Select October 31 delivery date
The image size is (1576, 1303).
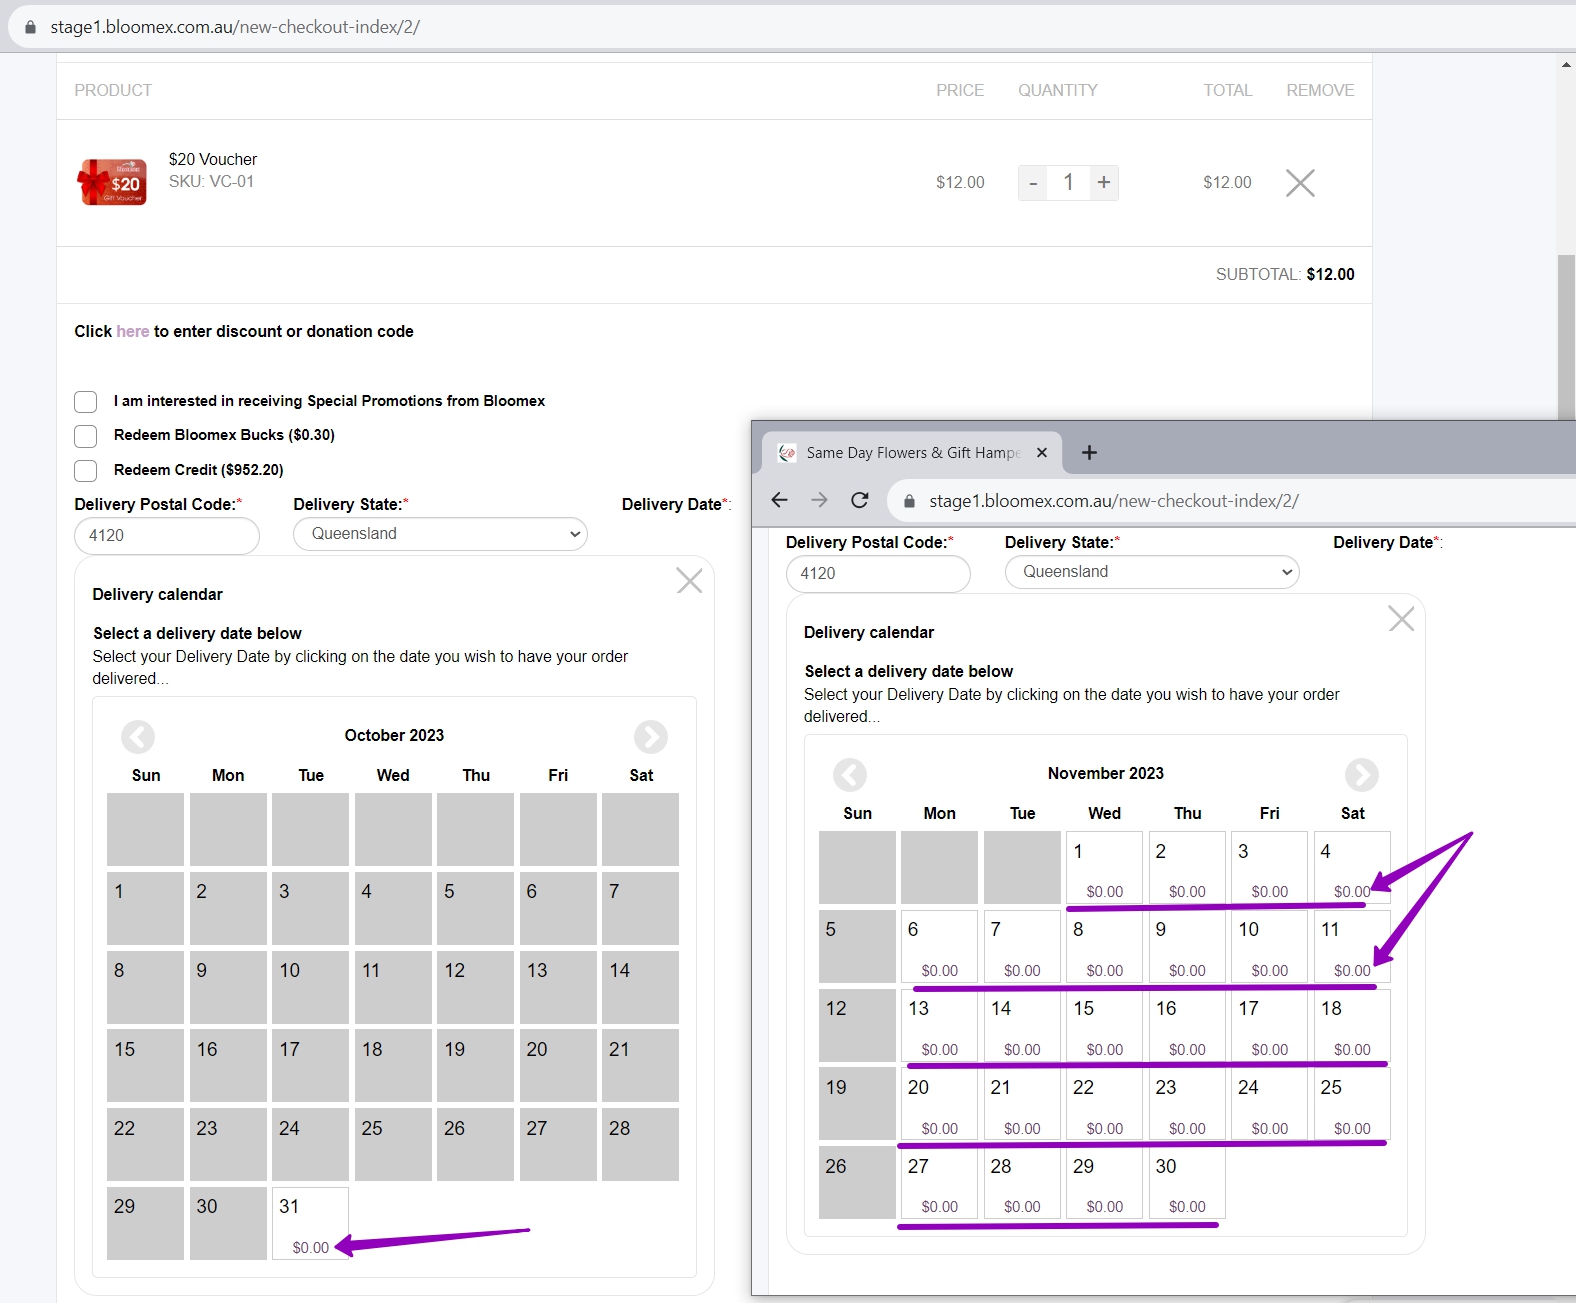310,1223
